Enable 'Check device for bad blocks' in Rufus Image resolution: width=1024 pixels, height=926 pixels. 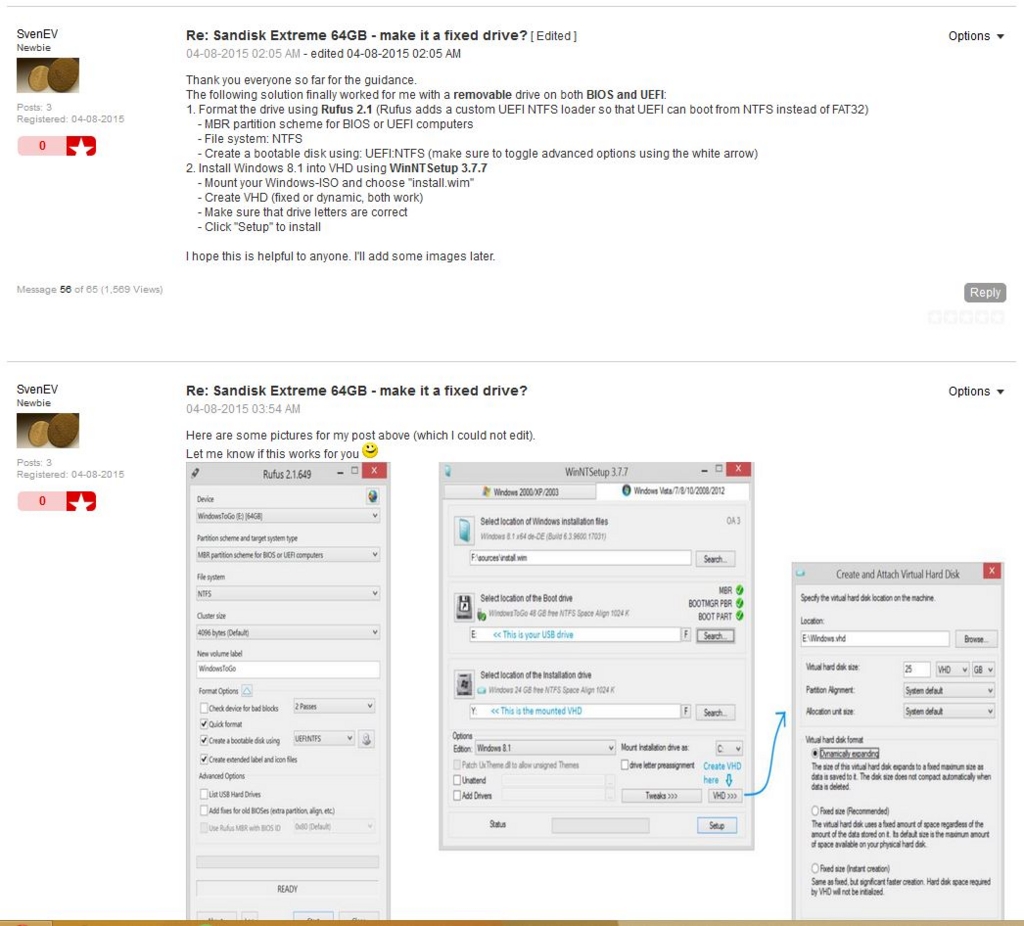[x=204, y=708]
